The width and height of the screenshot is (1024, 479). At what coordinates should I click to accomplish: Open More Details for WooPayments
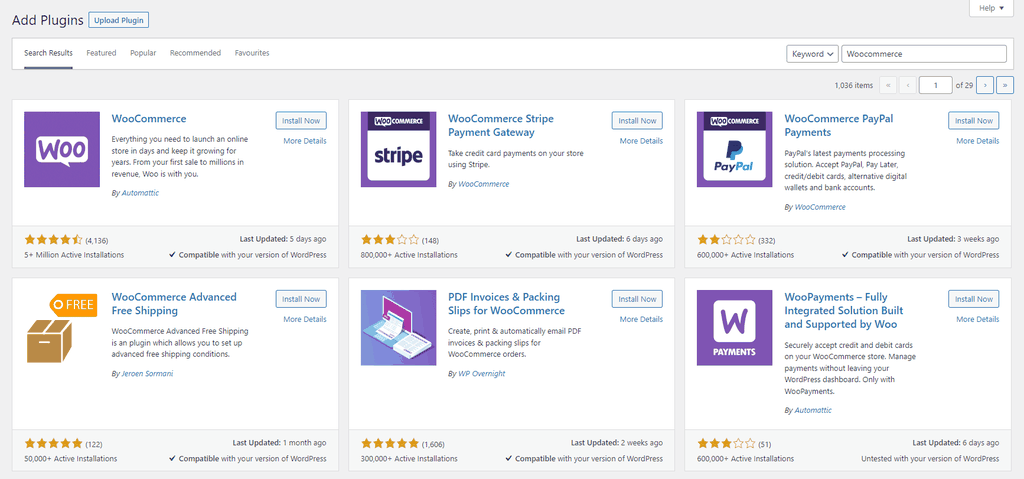pos(978,320)
